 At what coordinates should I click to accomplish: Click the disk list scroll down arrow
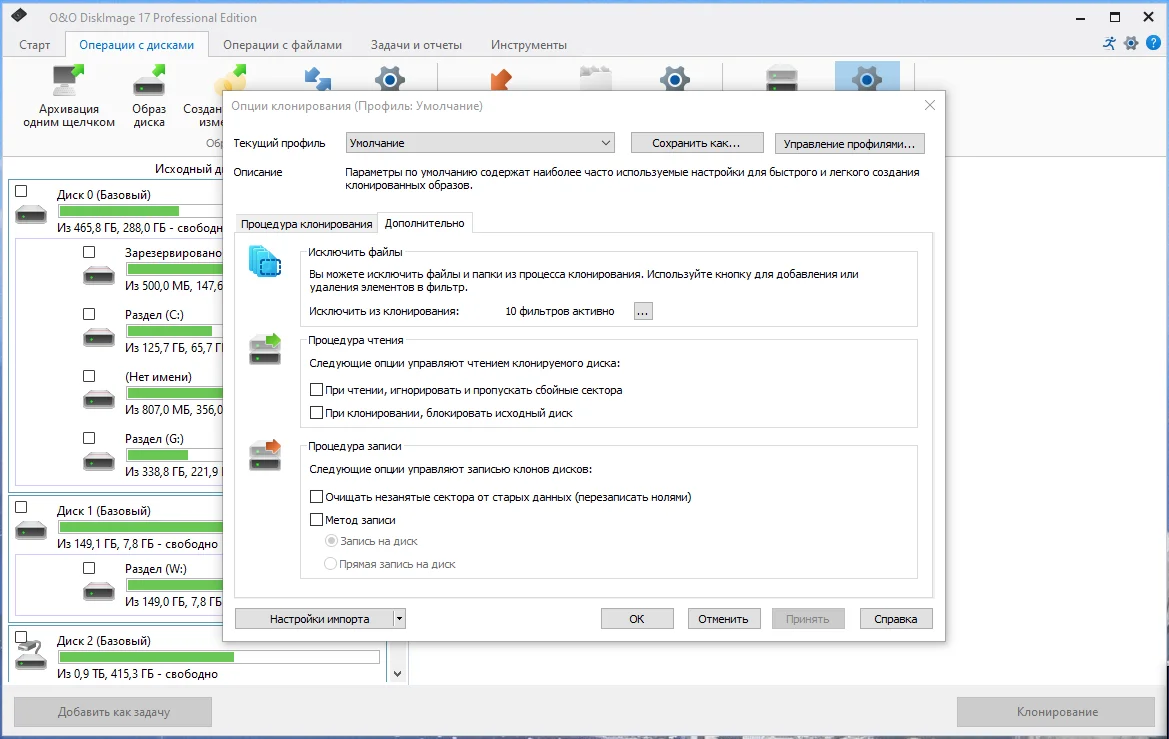[397, 673]
